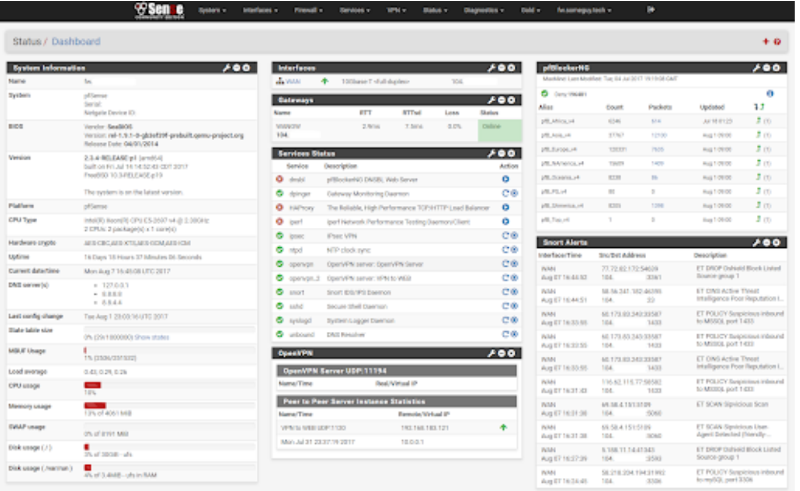
Task: Minimize the System Information widget
Action: [237, 68]
